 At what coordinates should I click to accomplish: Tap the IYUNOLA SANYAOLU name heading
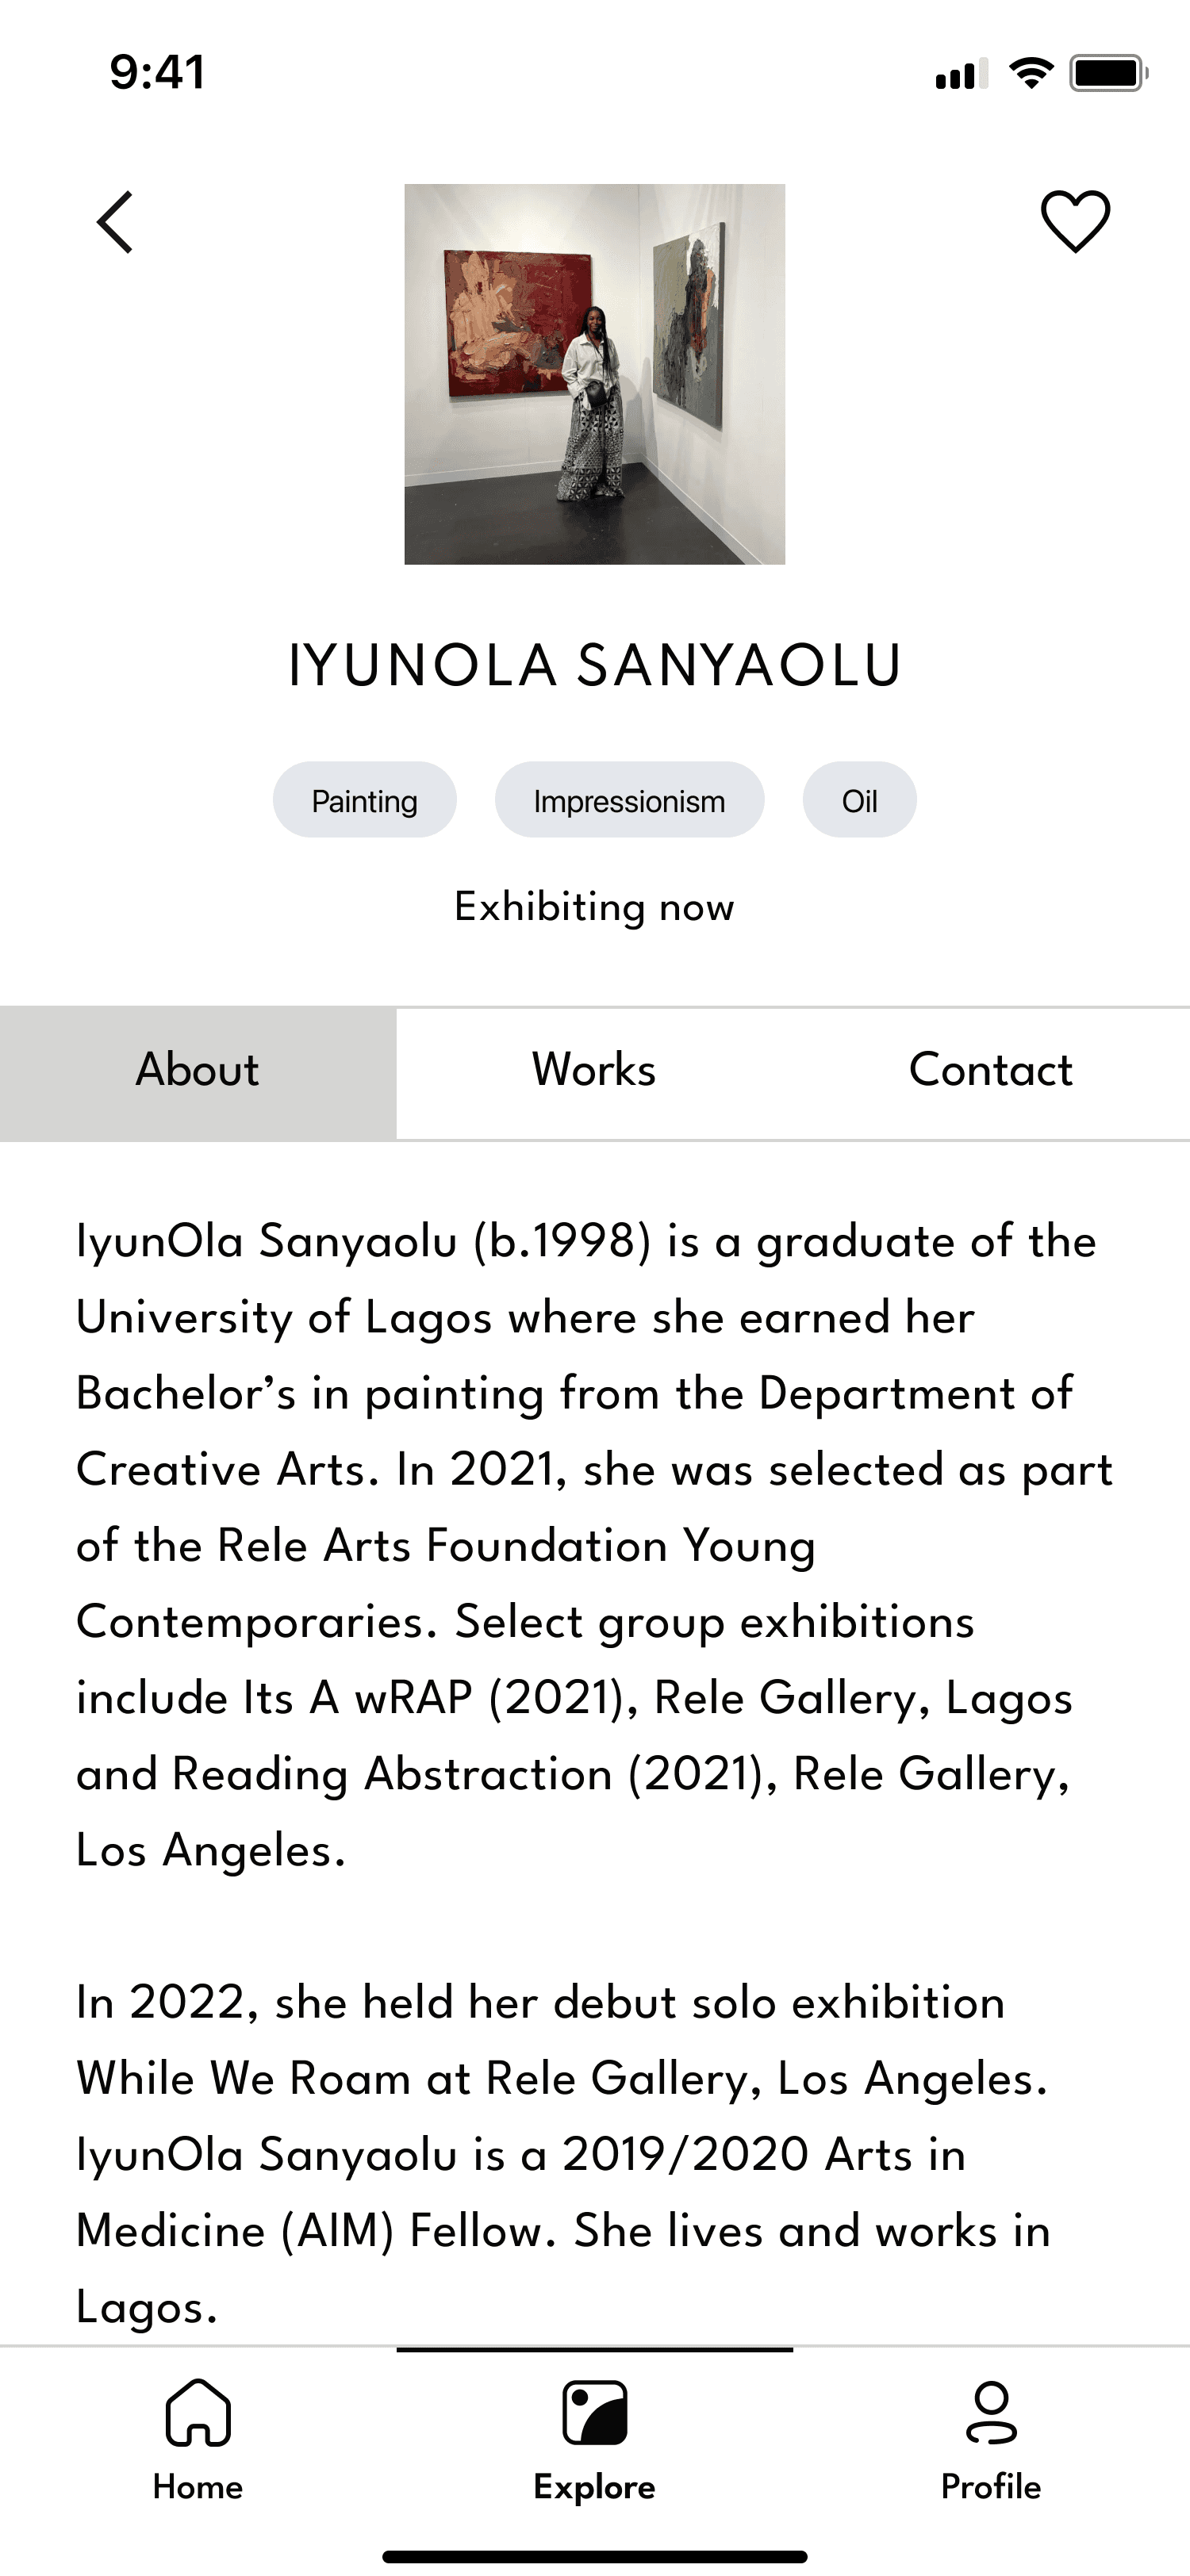[x=595, y=666]
